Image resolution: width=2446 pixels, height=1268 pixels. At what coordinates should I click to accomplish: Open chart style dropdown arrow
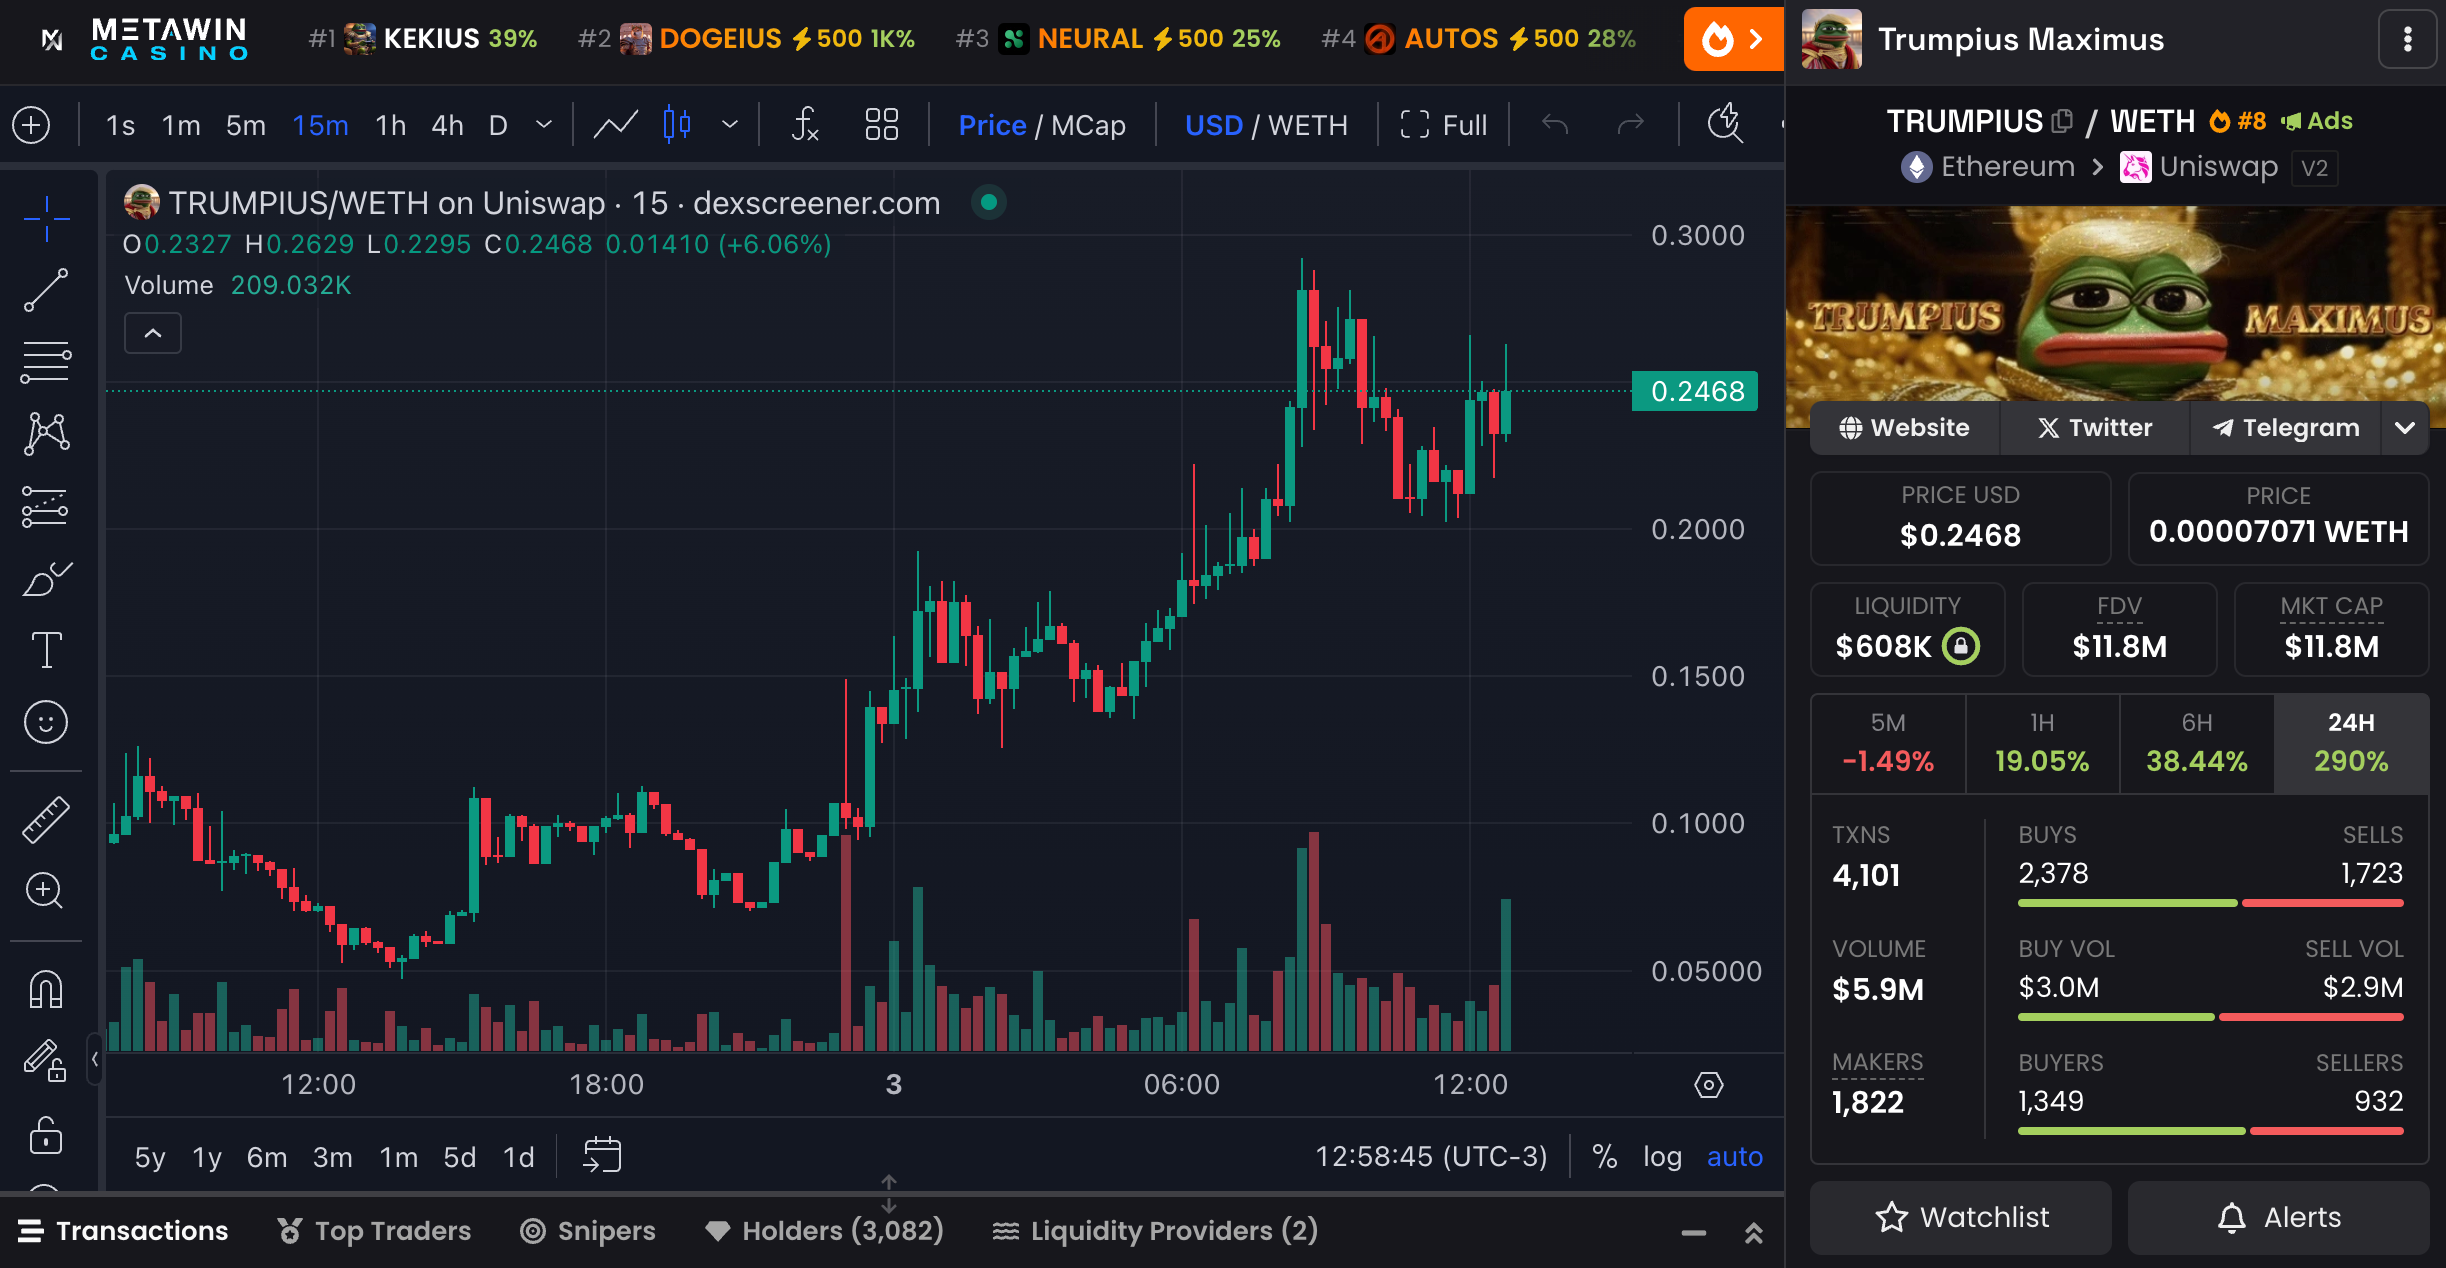click(x=730, y=125)
